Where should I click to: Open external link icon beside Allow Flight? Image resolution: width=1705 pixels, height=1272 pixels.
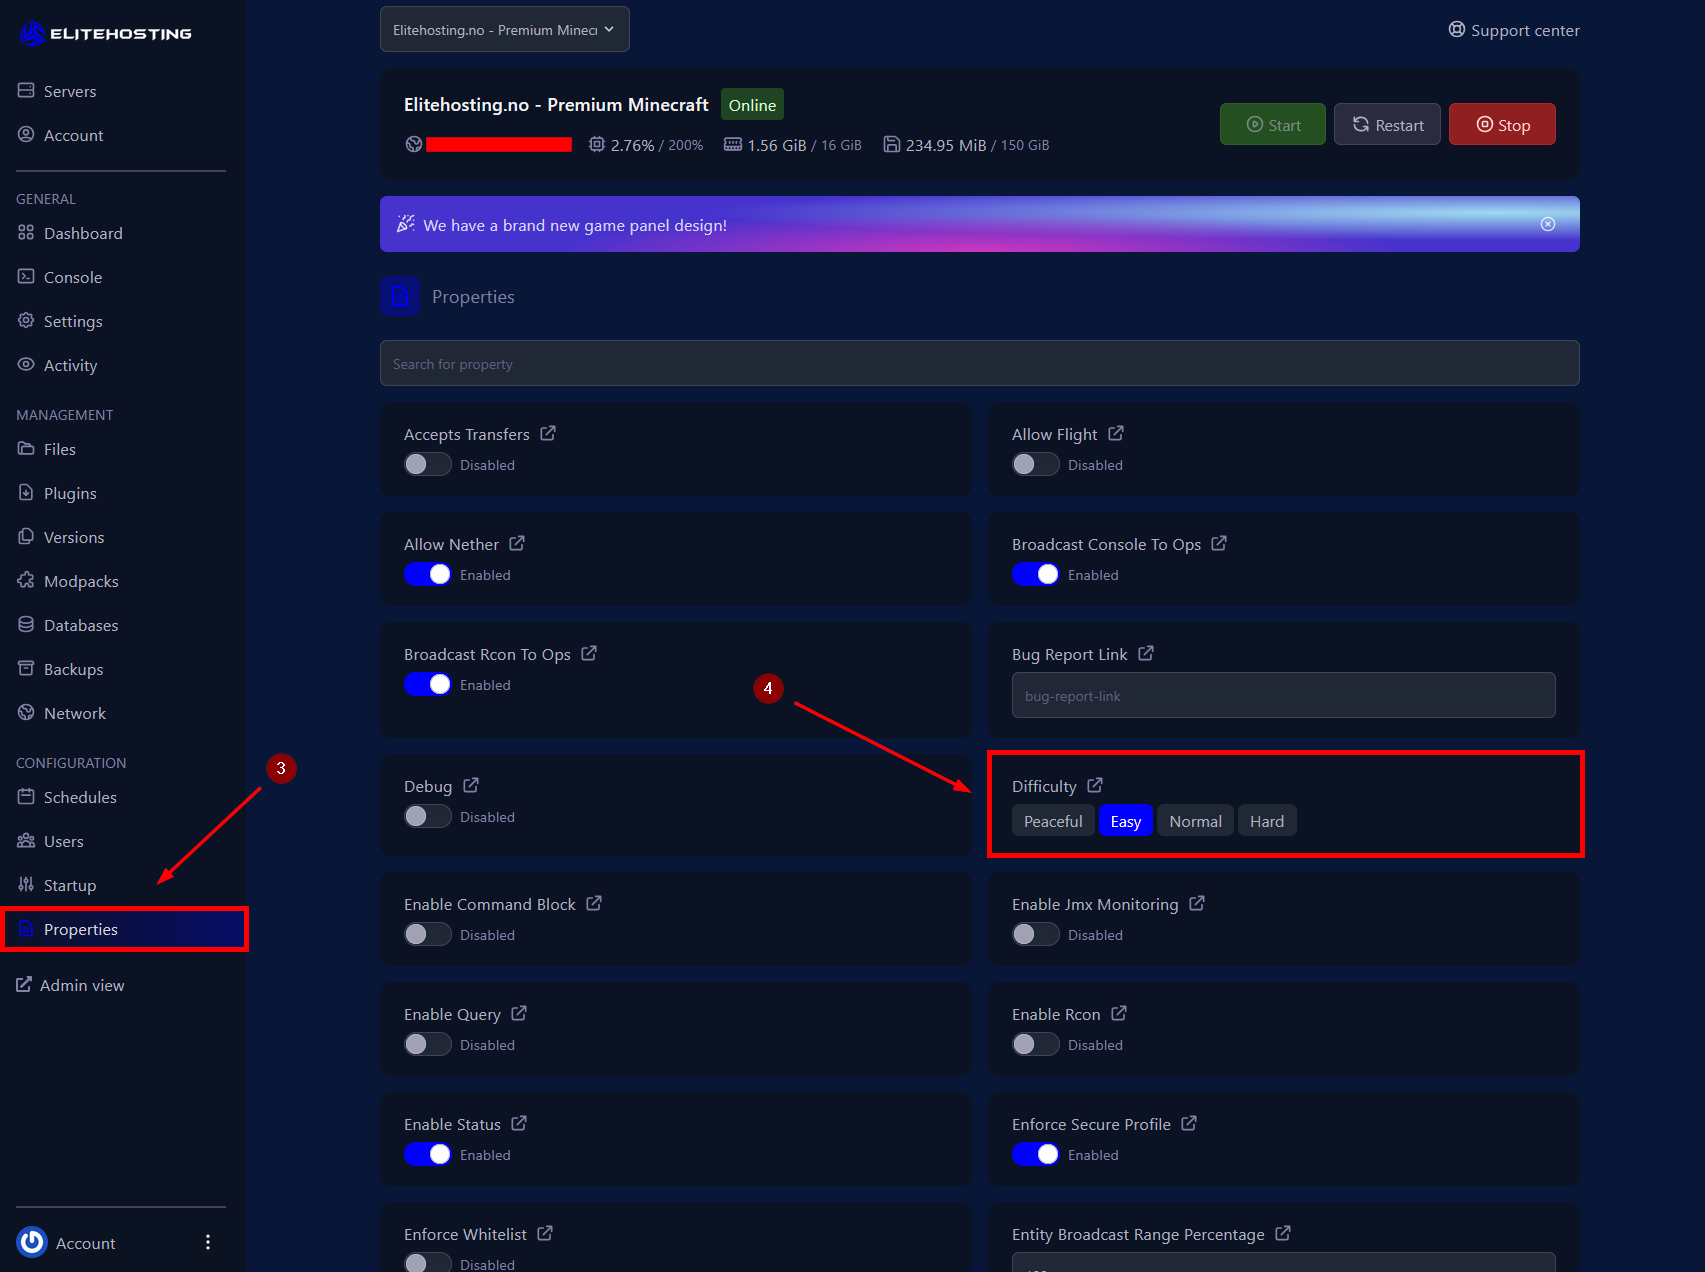[x=1116, y=433]
